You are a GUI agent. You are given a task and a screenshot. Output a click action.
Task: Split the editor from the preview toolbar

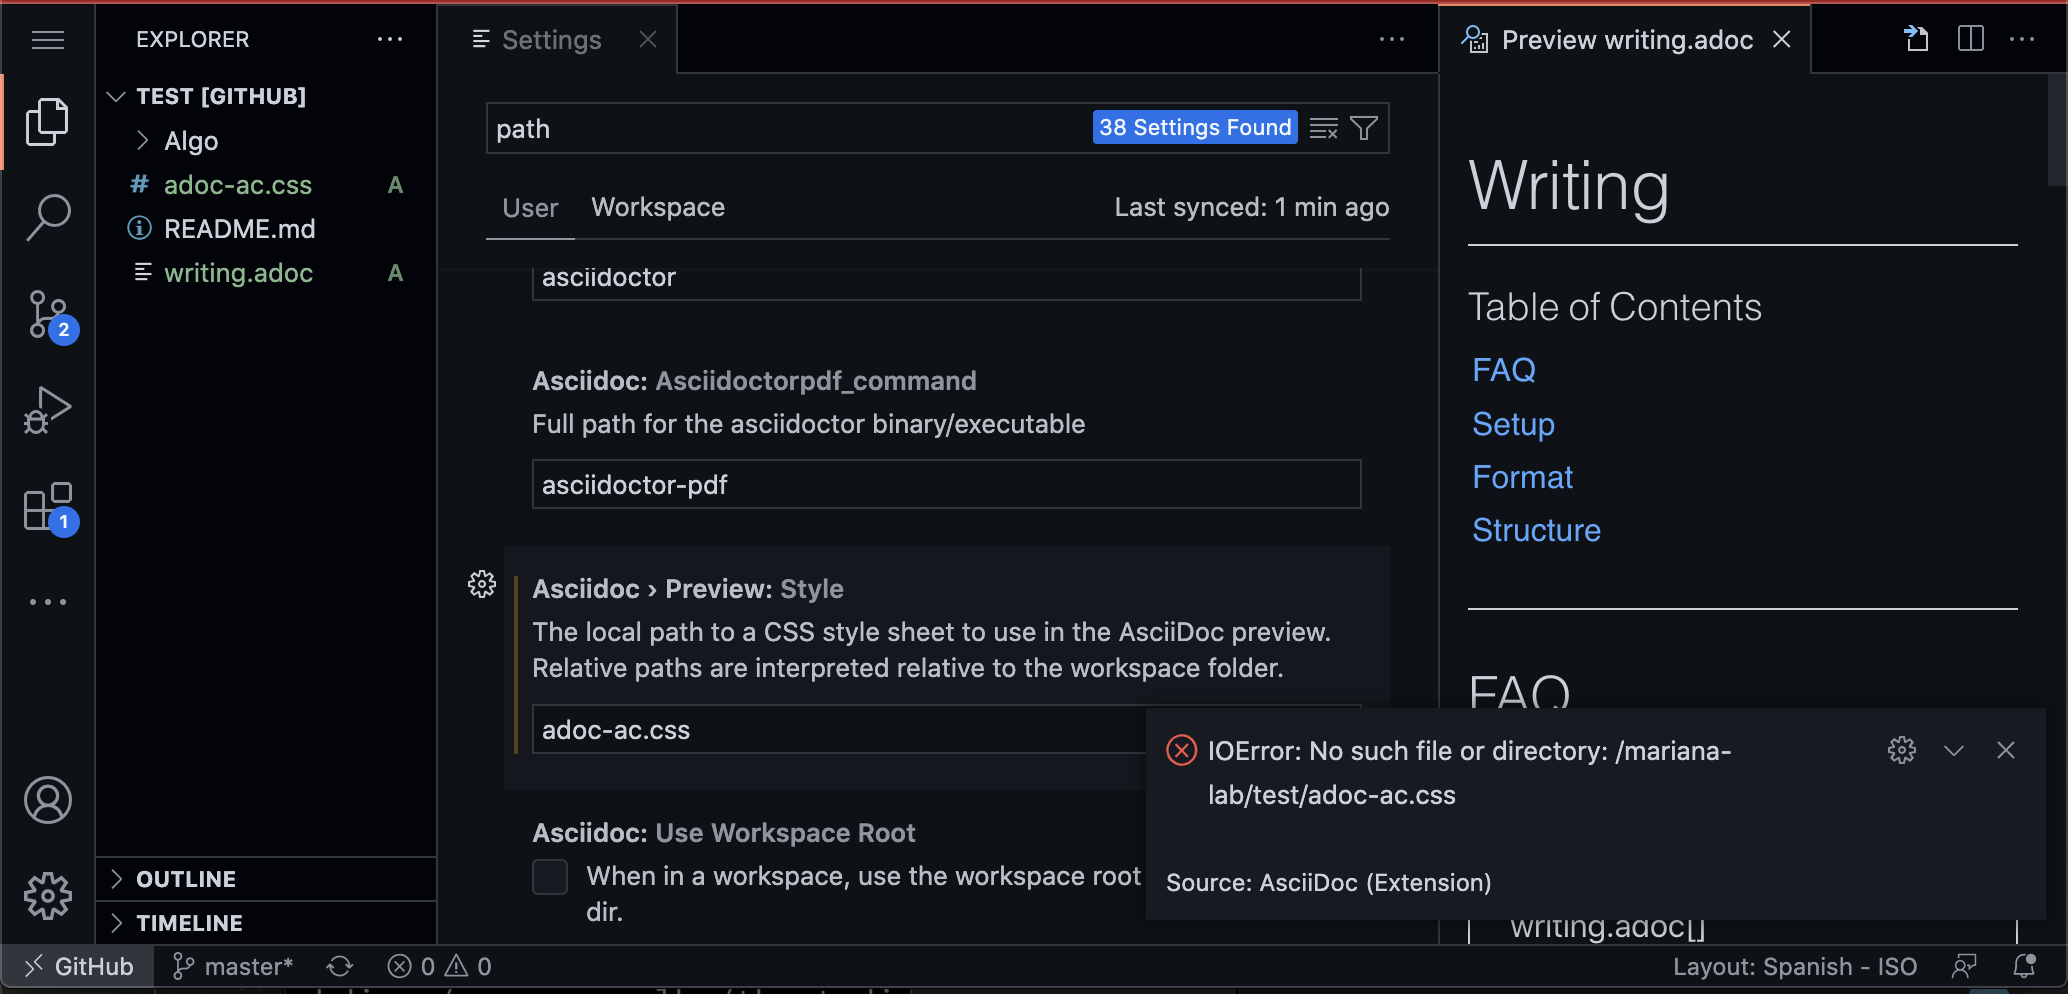[x=1969, y=39]
